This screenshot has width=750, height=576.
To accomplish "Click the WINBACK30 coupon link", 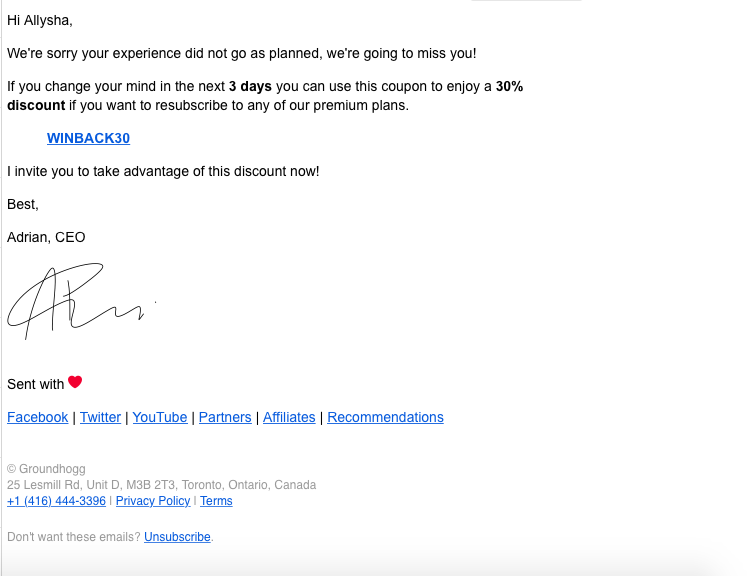I will [x=88, y=138].
